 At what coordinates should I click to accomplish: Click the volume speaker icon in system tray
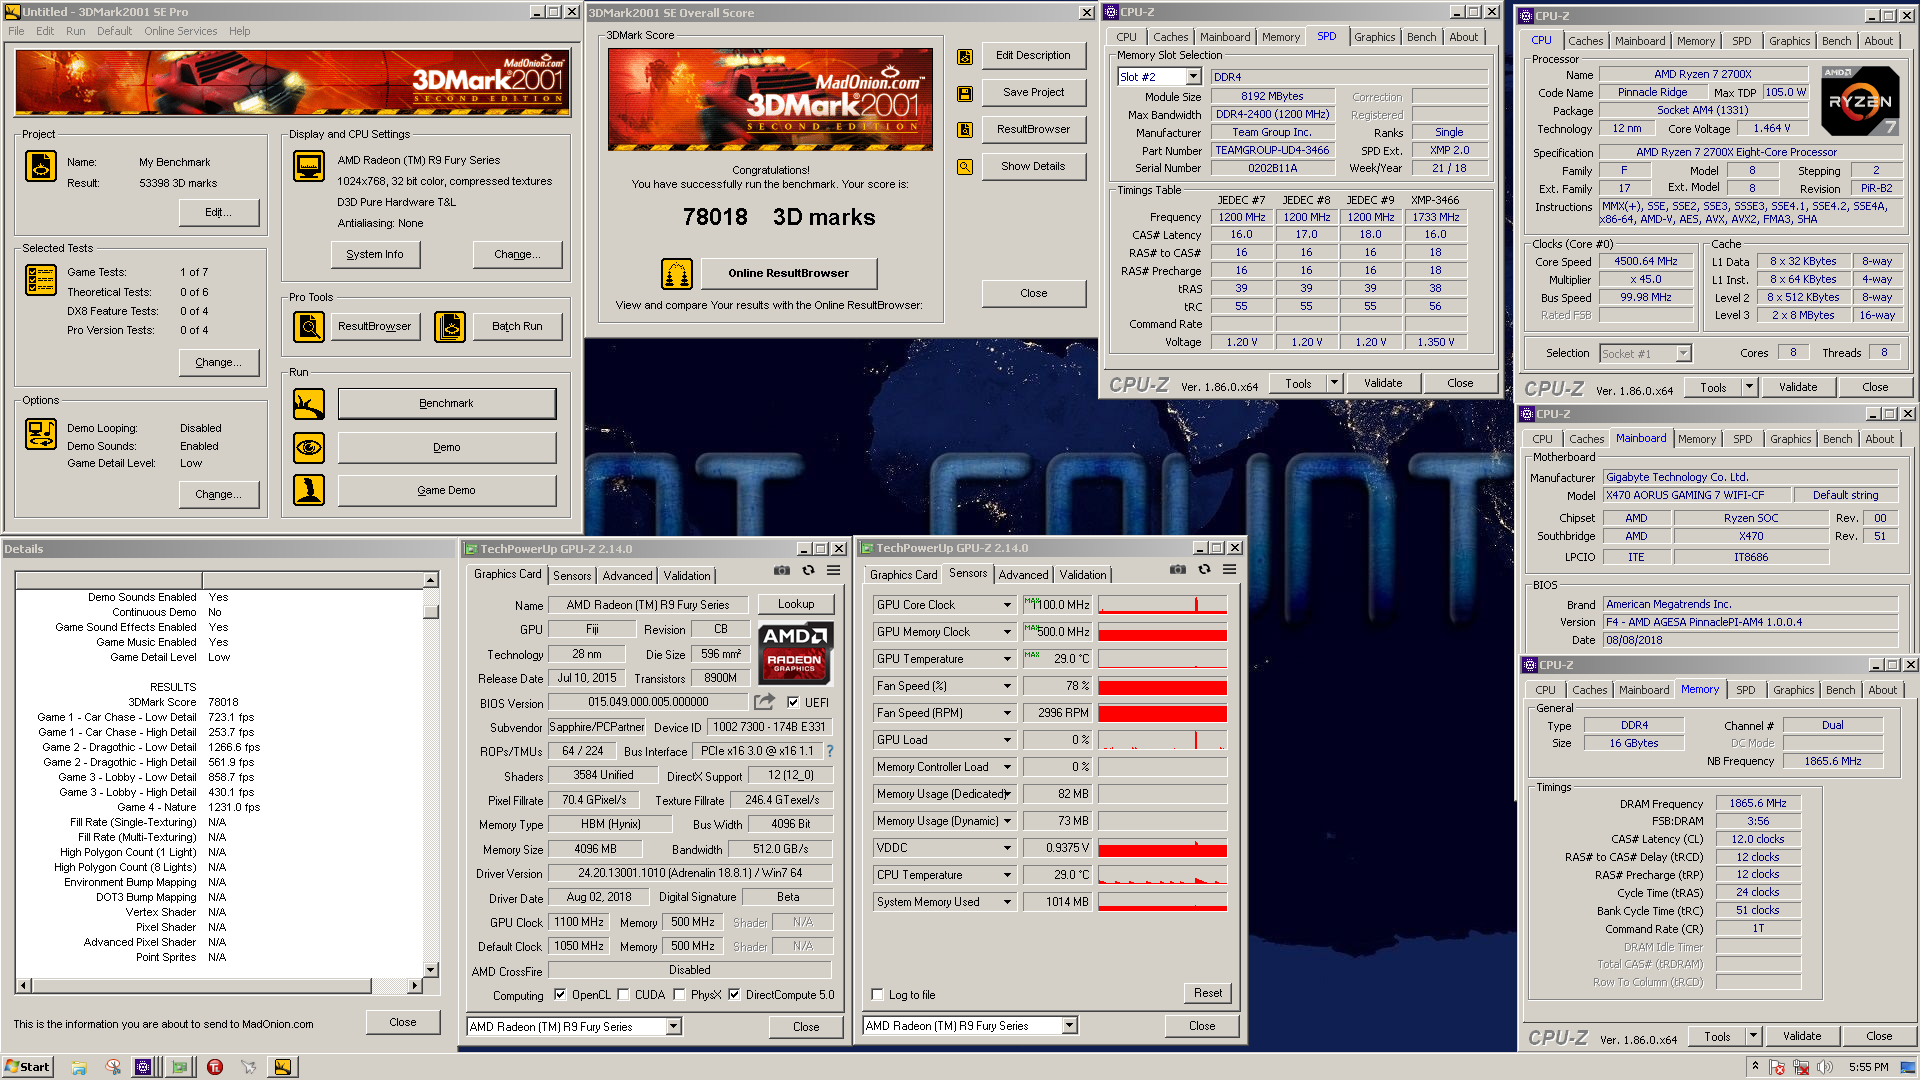pos(1824,1067)
